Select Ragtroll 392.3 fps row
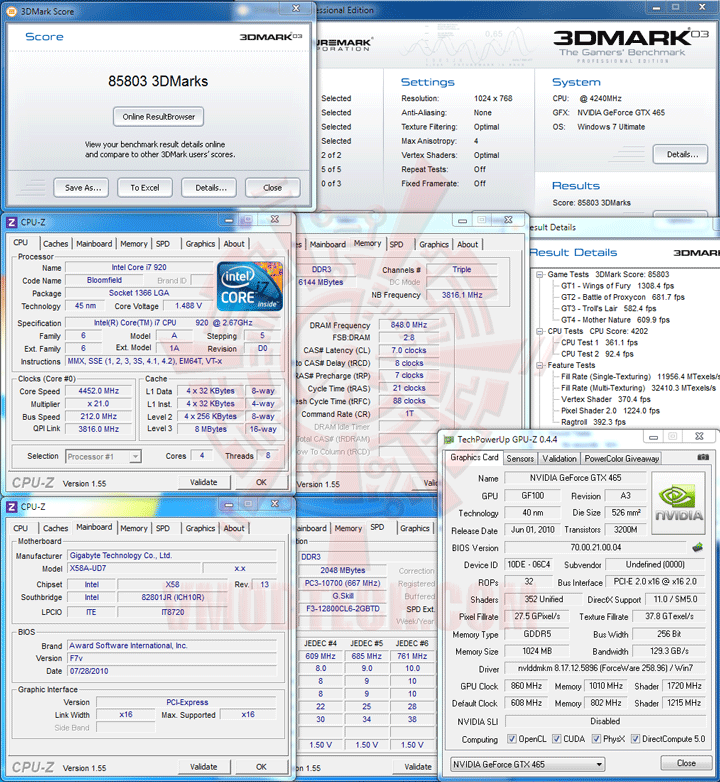720x782 pixels. pos(593,422)
